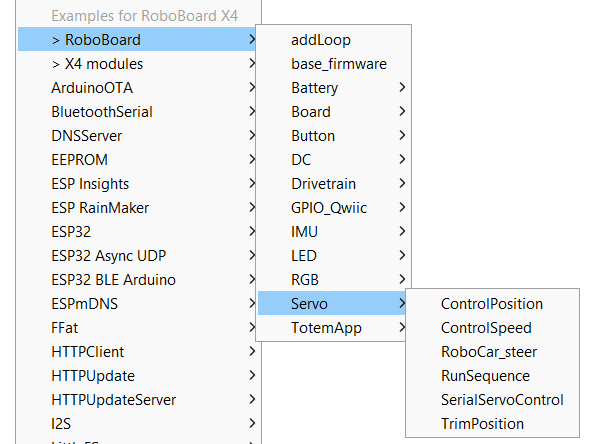590x444 pixels.
Task: Open the BluetoothSerial examples submenu
Action: coord(138,112)
